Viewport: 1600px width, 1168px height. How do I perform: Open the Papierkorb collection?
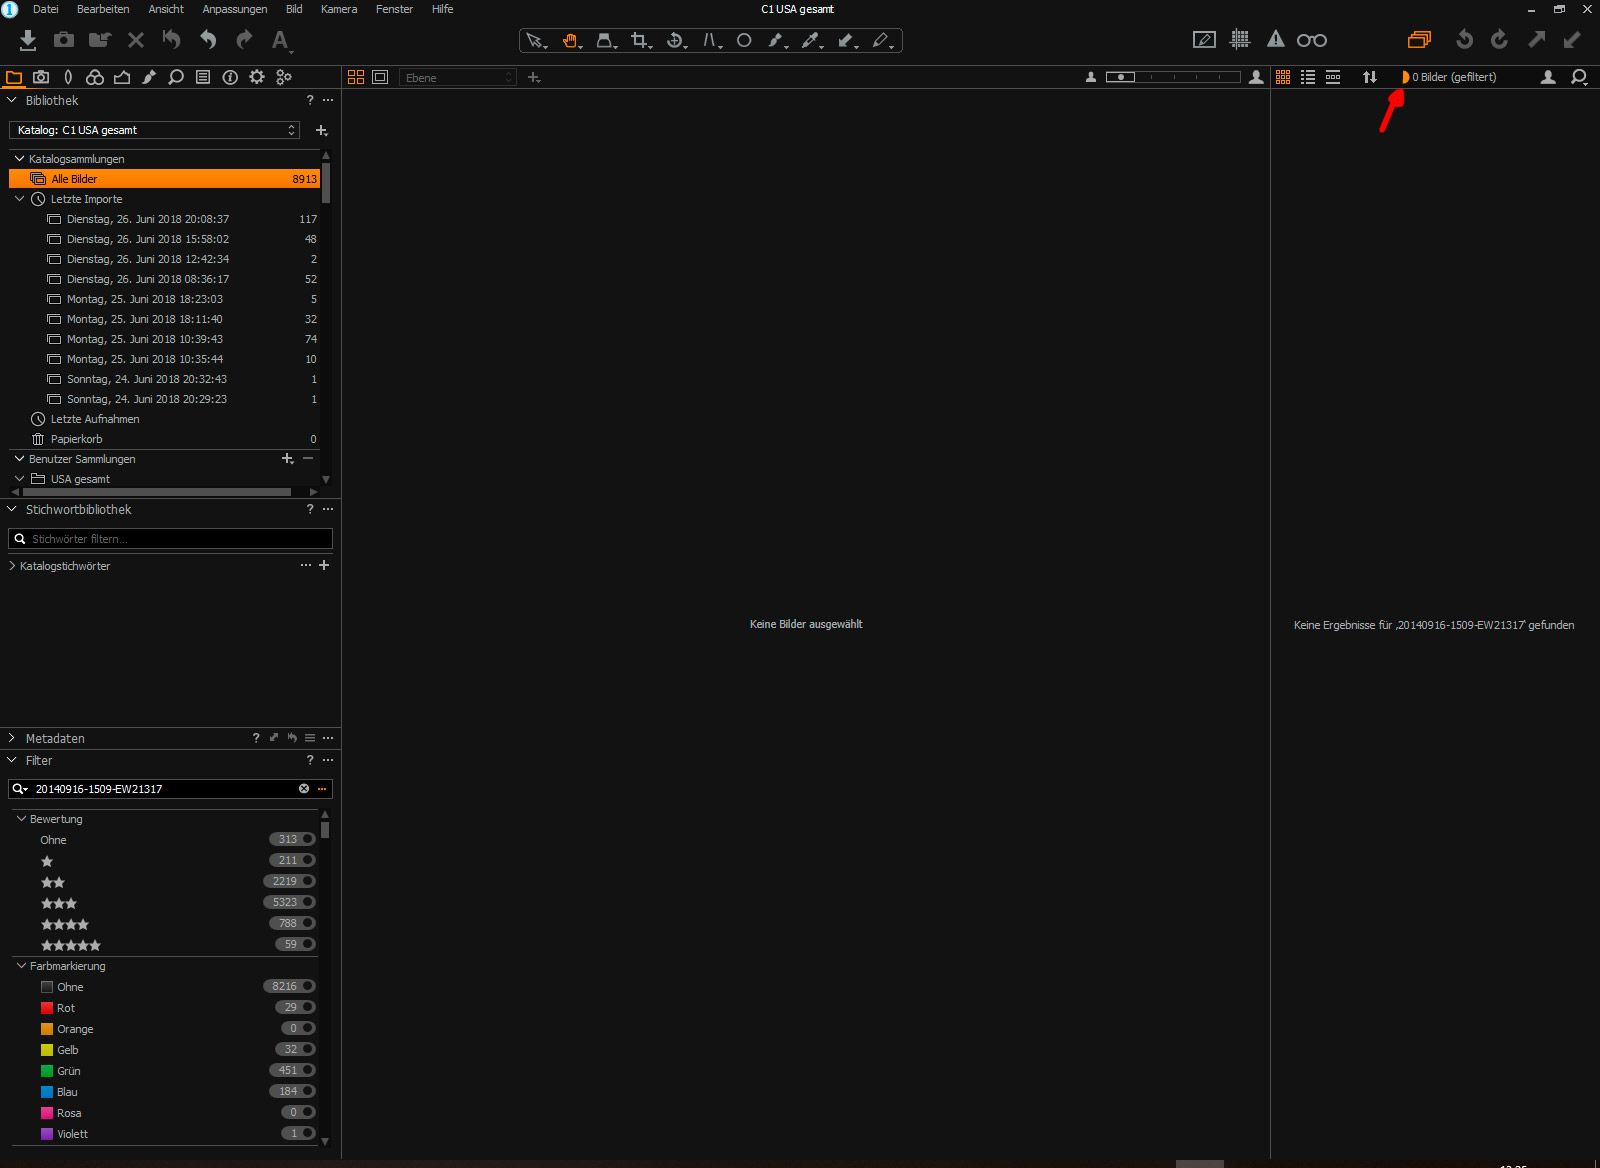pos(76,439)
